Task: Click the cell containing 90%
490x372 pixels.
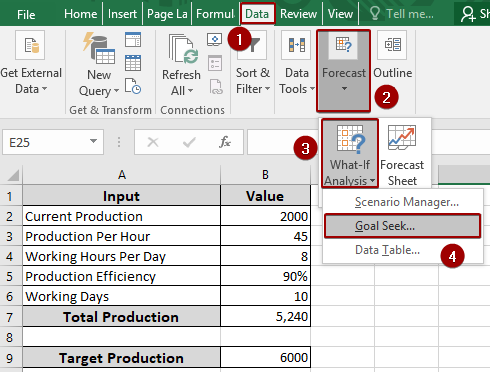Action: (x=265, y=276)
